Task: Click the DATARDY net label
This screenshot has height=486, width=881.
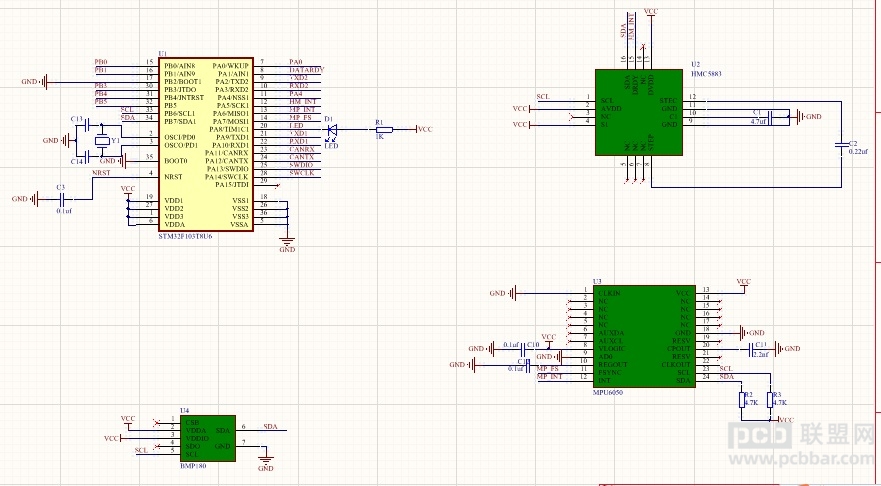Action: 307,70
